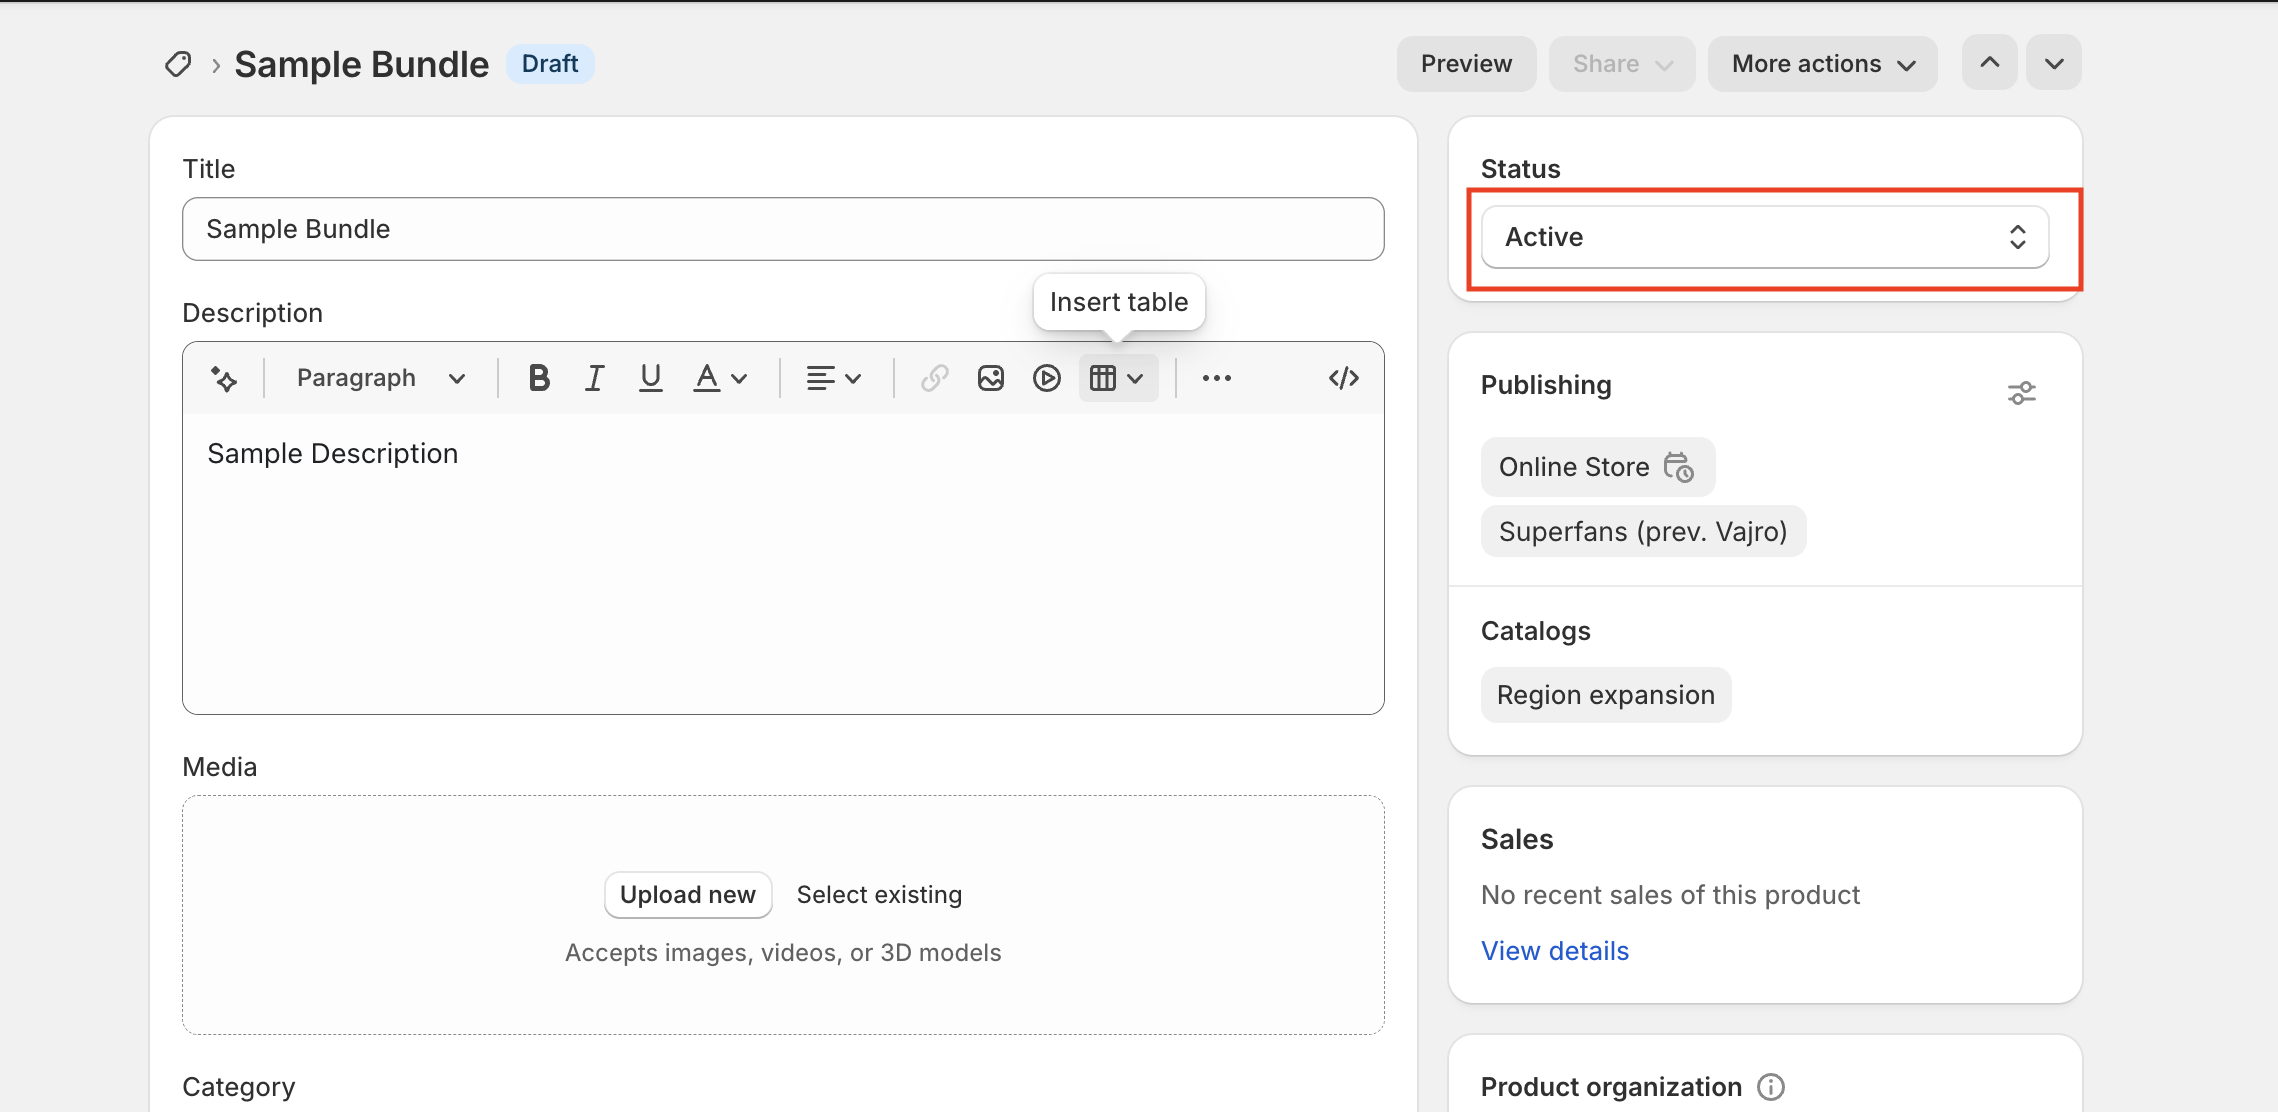
Task: Click the AI generate text sparkle icon
Action: (x=224, y=378)
